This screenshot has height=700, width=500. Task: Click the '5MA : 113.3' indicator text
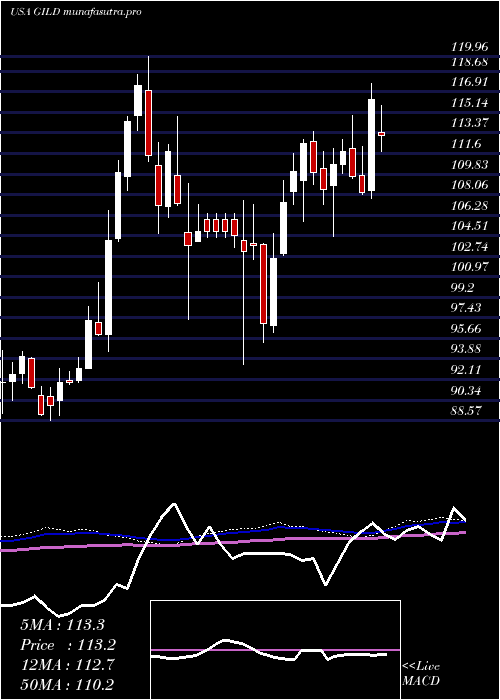click(x=62, y=625)
